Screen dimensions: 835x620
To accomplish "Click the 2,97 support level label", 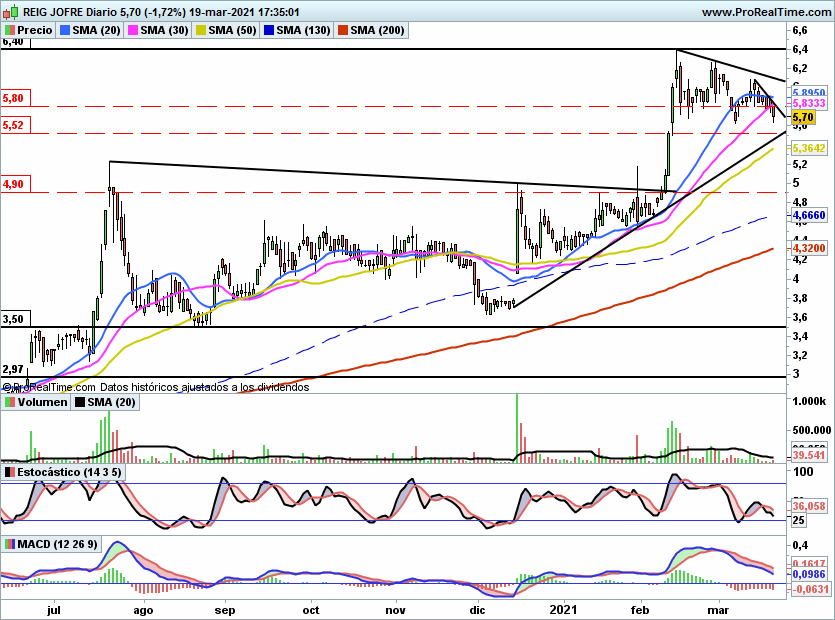I will point(13,370).
